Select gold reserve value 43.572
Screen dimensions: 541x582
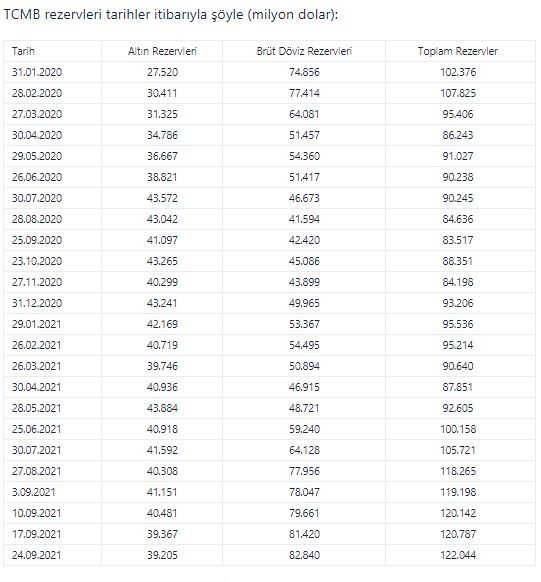pyautogui.click(x=162, y=198)
